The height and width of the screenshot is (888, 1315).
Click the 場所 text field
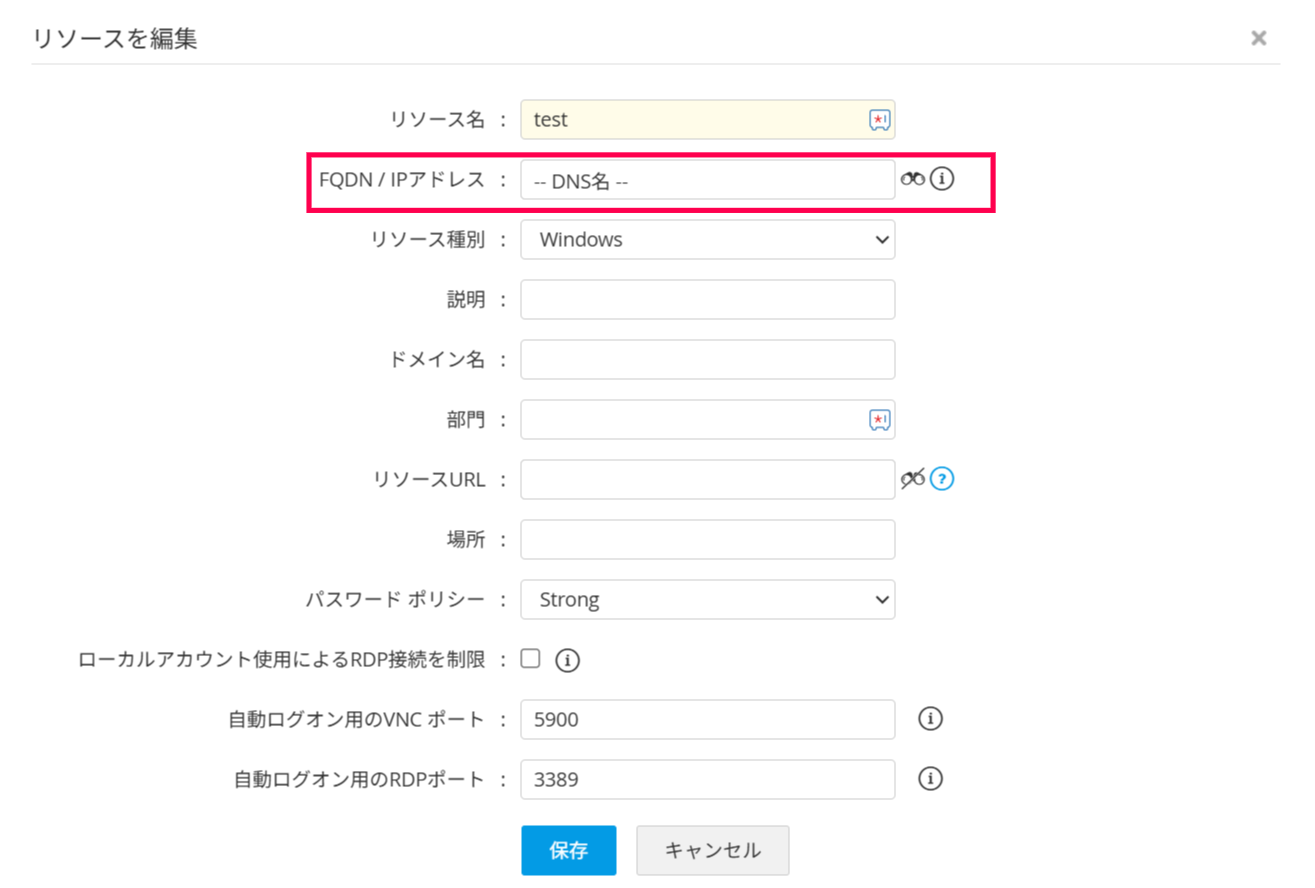[707, 540]
